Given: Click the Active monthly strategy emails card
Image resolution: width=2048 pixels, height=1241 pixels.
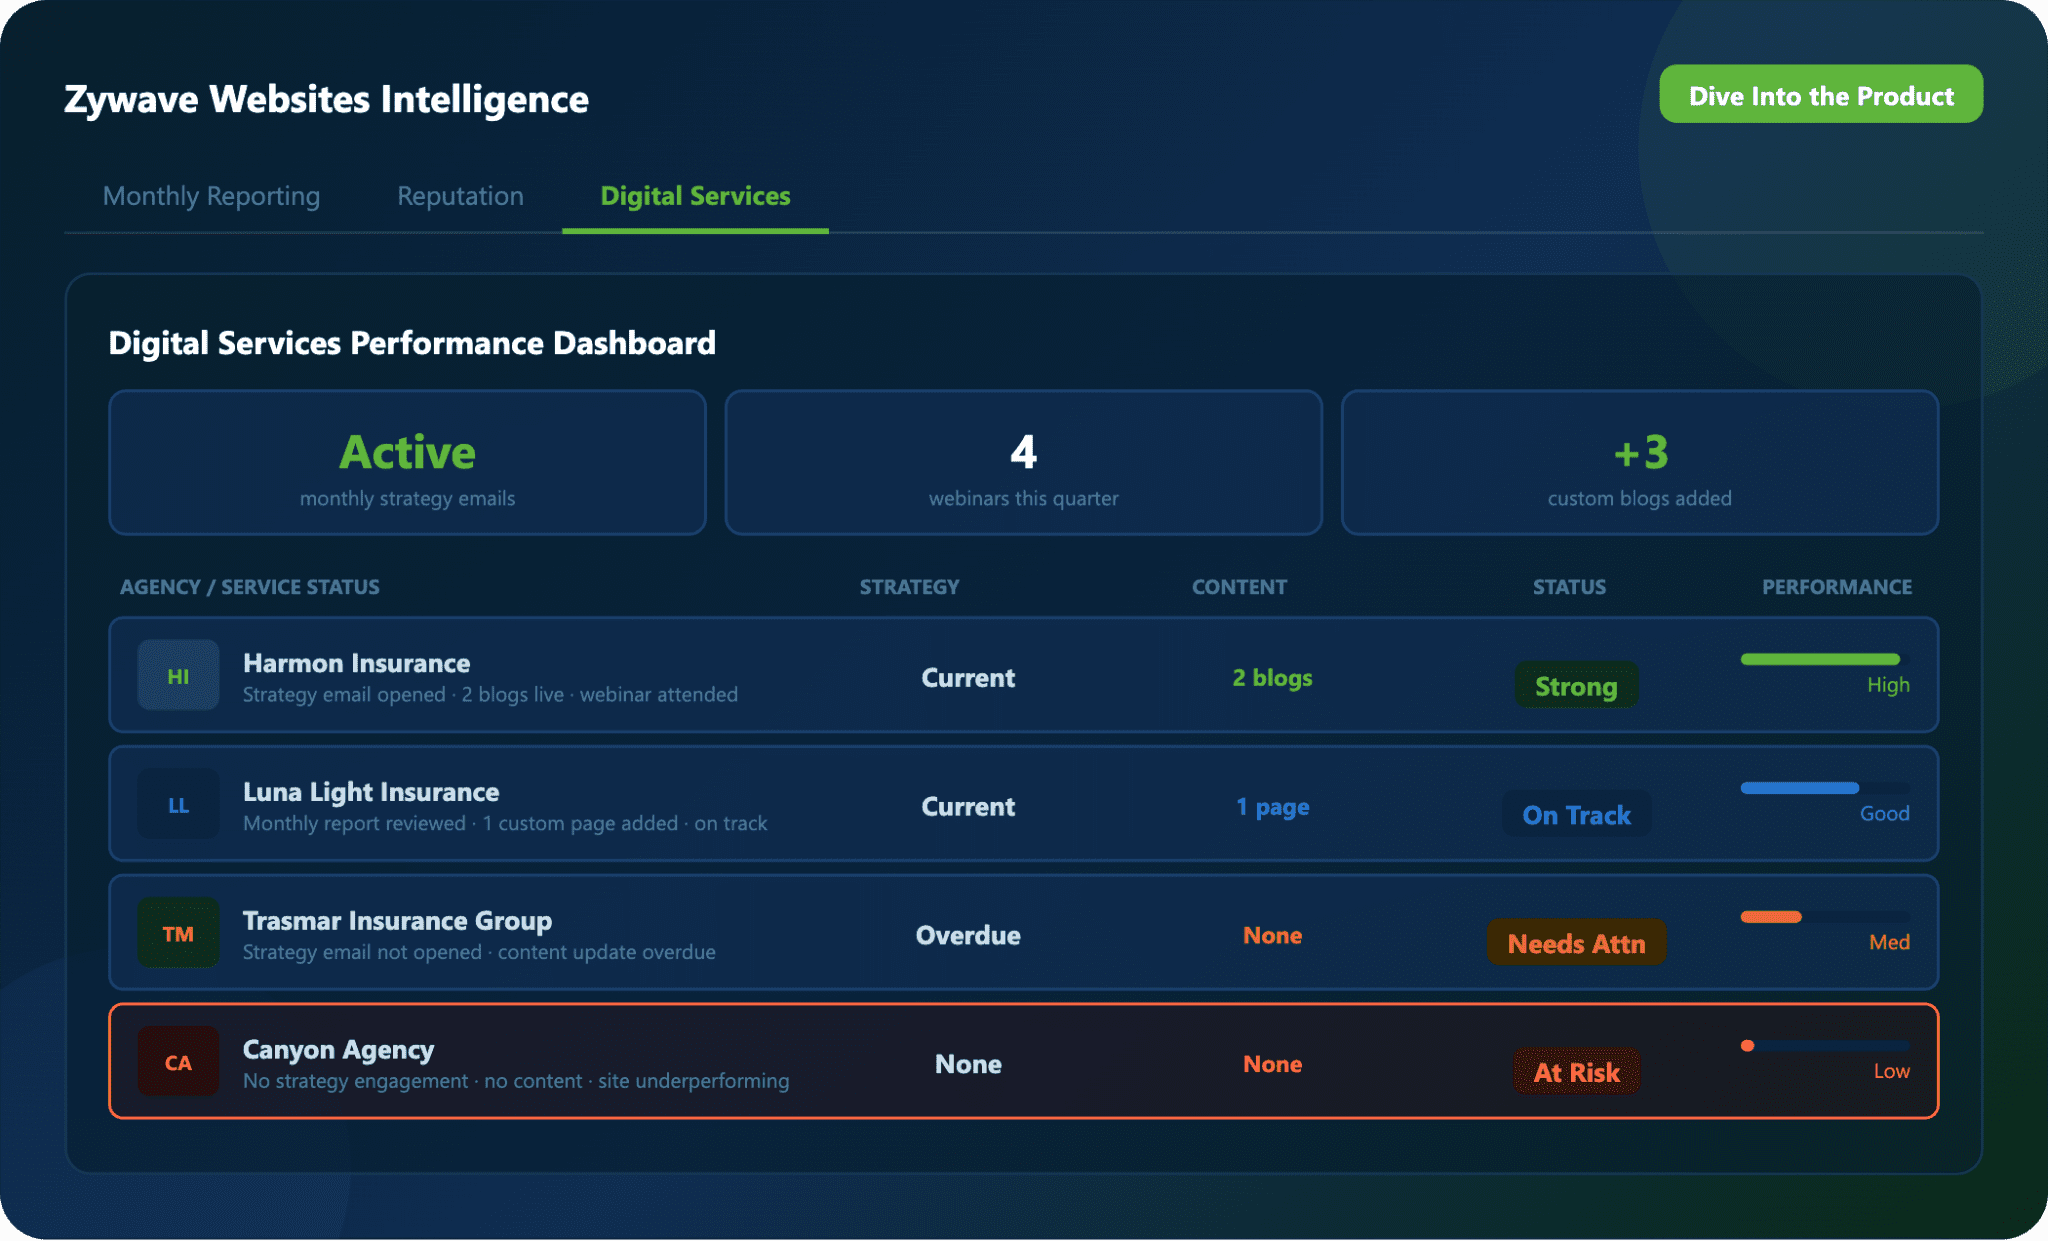Looking at the screenshot, I should tap(407, 463).
